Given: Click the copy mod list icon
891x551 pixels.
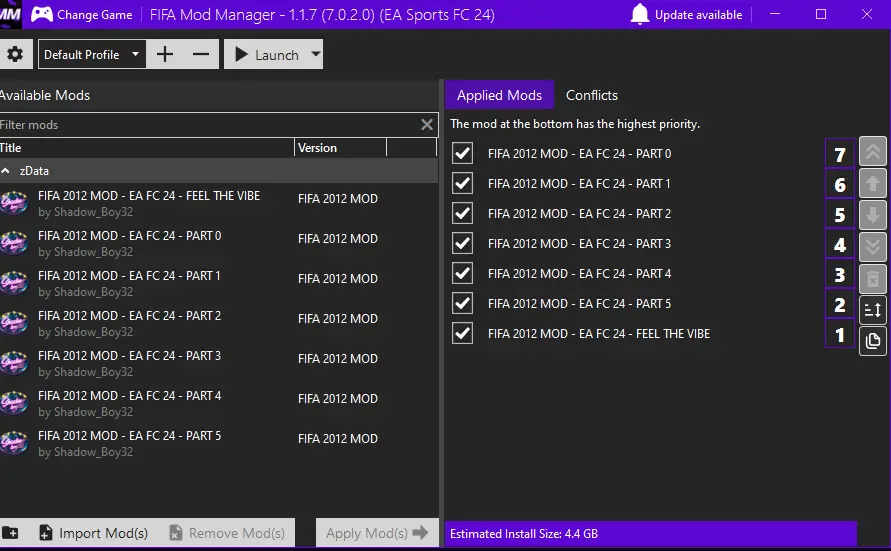Looking at the screenshot, I should (x=873, y=341).
